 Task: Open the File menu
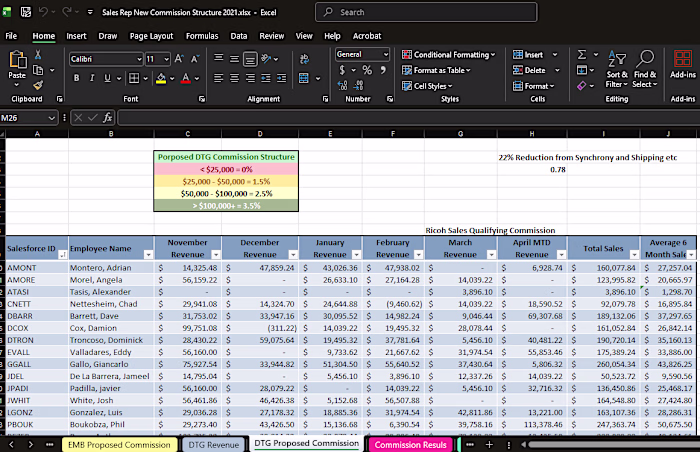pyautogui.click(x=11, y=36)
